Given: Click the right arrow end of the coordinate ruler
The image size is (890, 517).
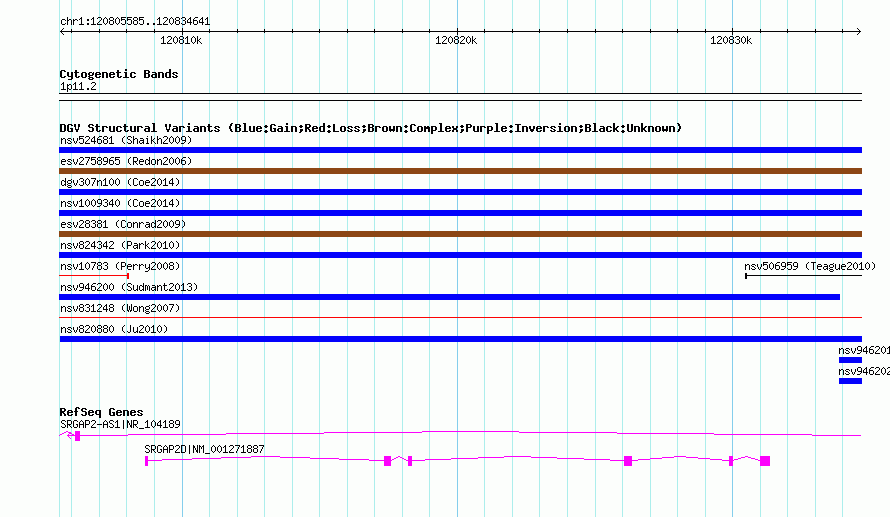Looking at the screenshot, I should (858, 31).
